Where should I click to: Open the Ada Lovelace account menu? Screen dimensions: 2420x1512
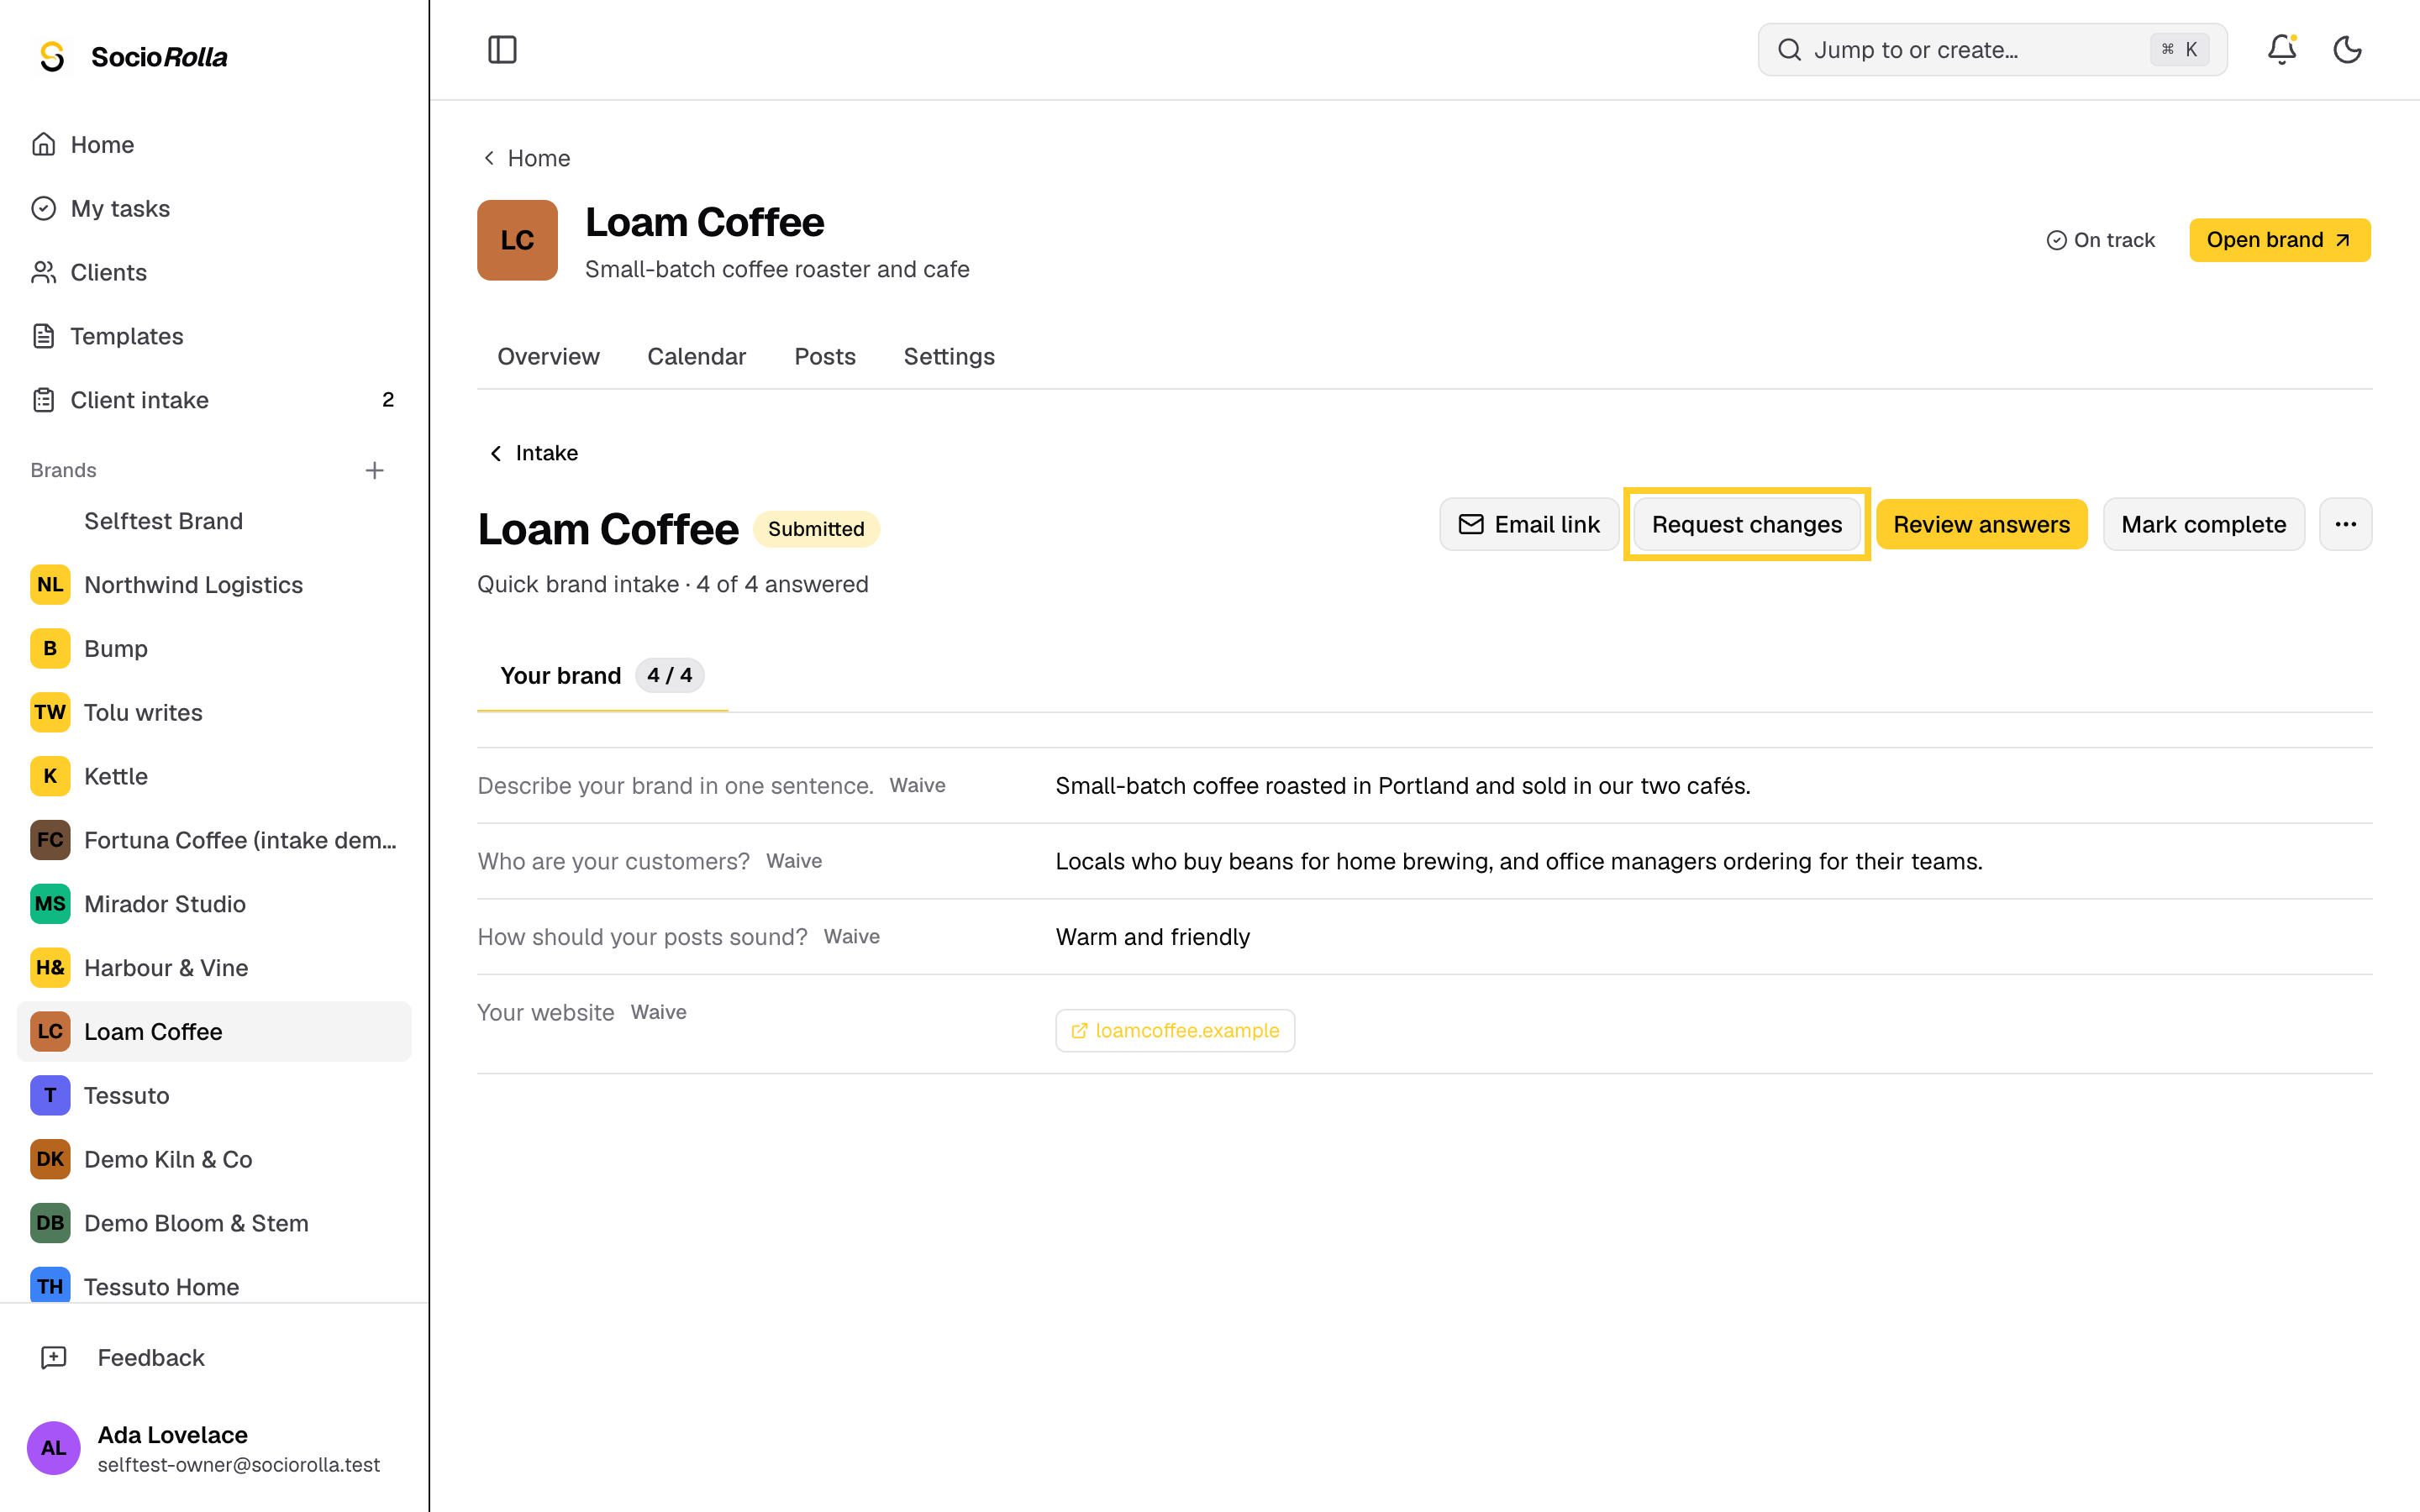[x=214, y=1448]
